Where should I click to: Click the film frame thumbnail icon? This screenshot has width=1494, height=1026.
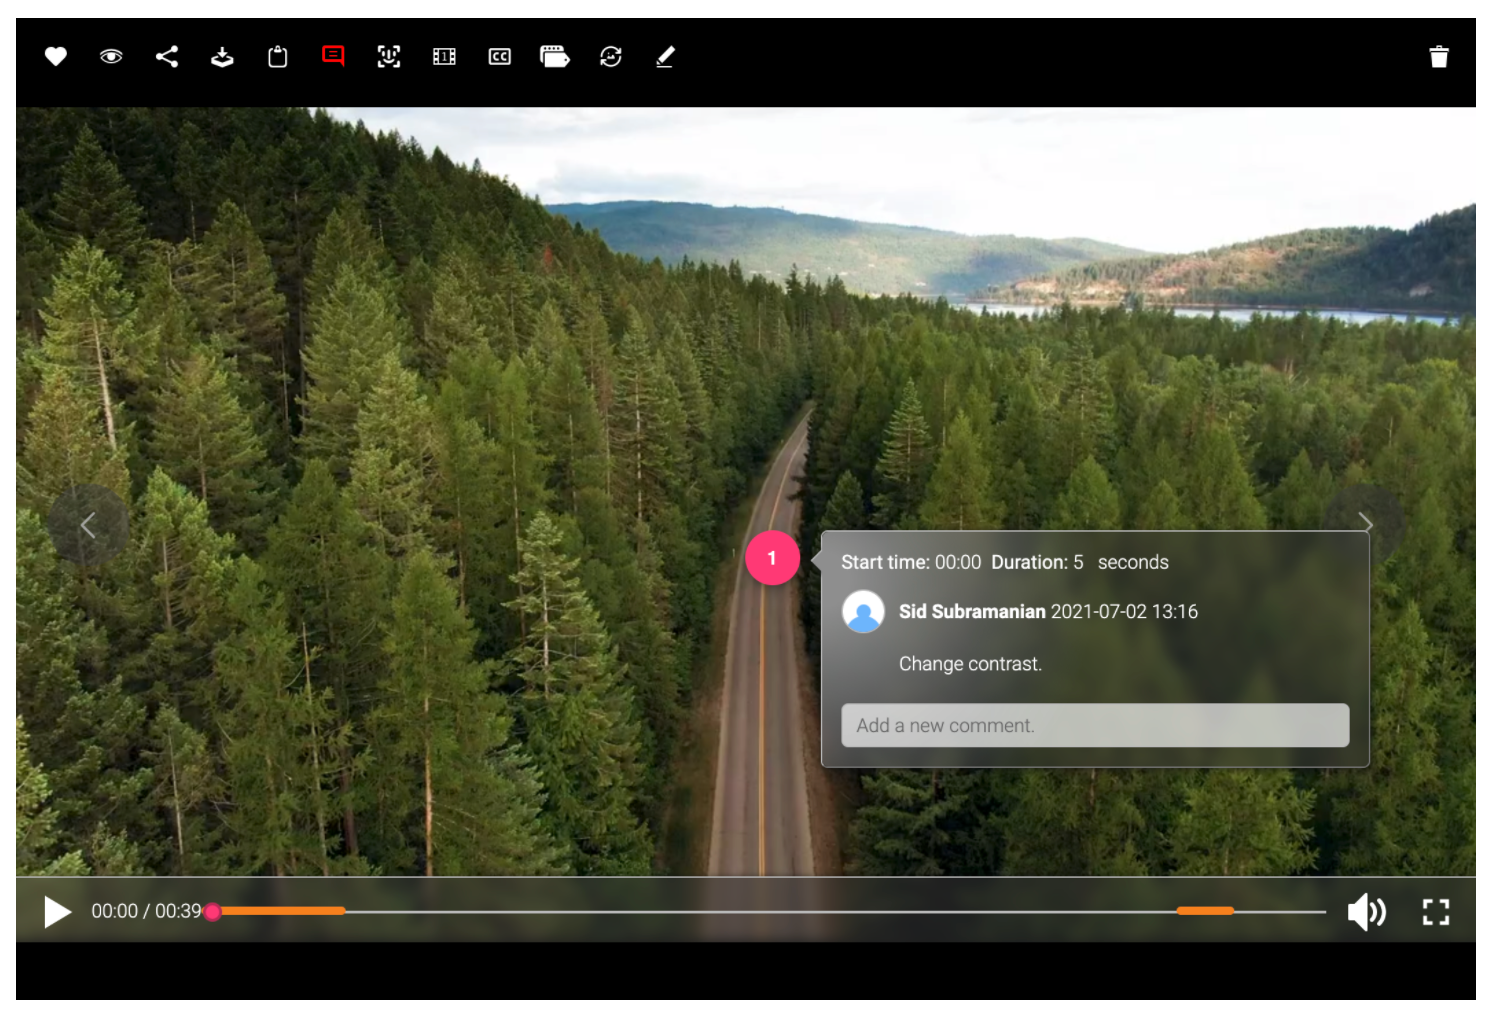pos(444,57)
